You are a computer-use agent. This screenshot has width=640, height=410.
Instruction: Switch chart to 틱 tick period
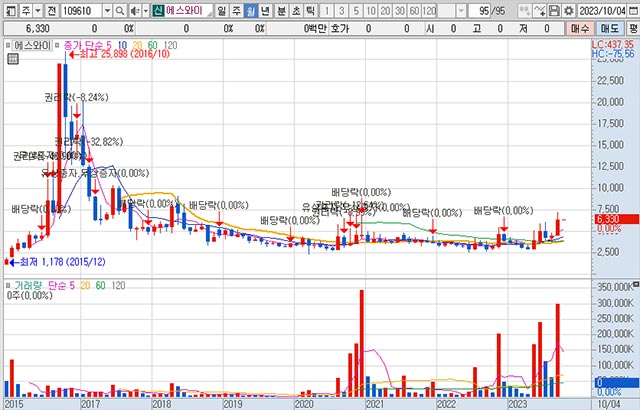[310, 11]
